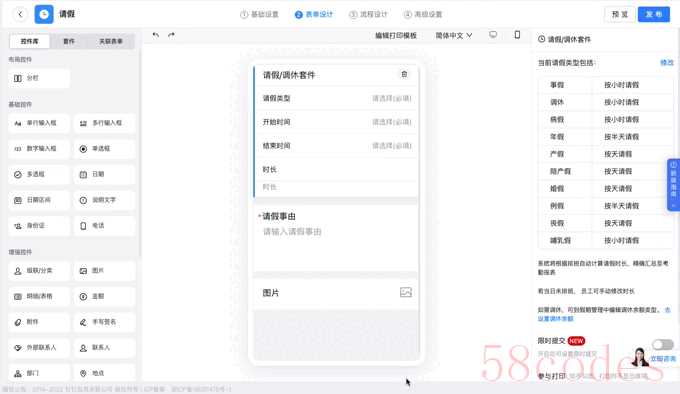Viewport: 680px width, 394px height.
Task: Select the 时长 field in form
Action: [x=337, y=178]
